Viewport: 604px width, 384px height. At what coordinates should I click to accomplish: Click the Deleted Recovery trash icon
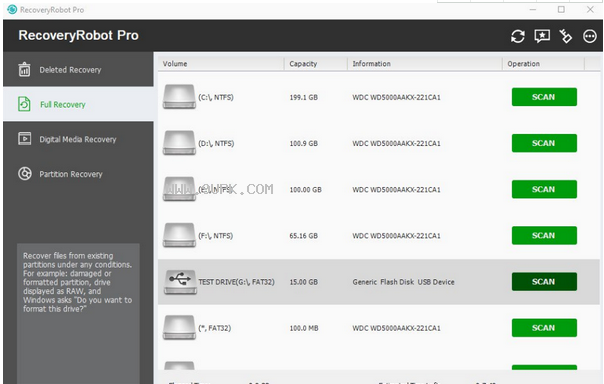point(24,69)
